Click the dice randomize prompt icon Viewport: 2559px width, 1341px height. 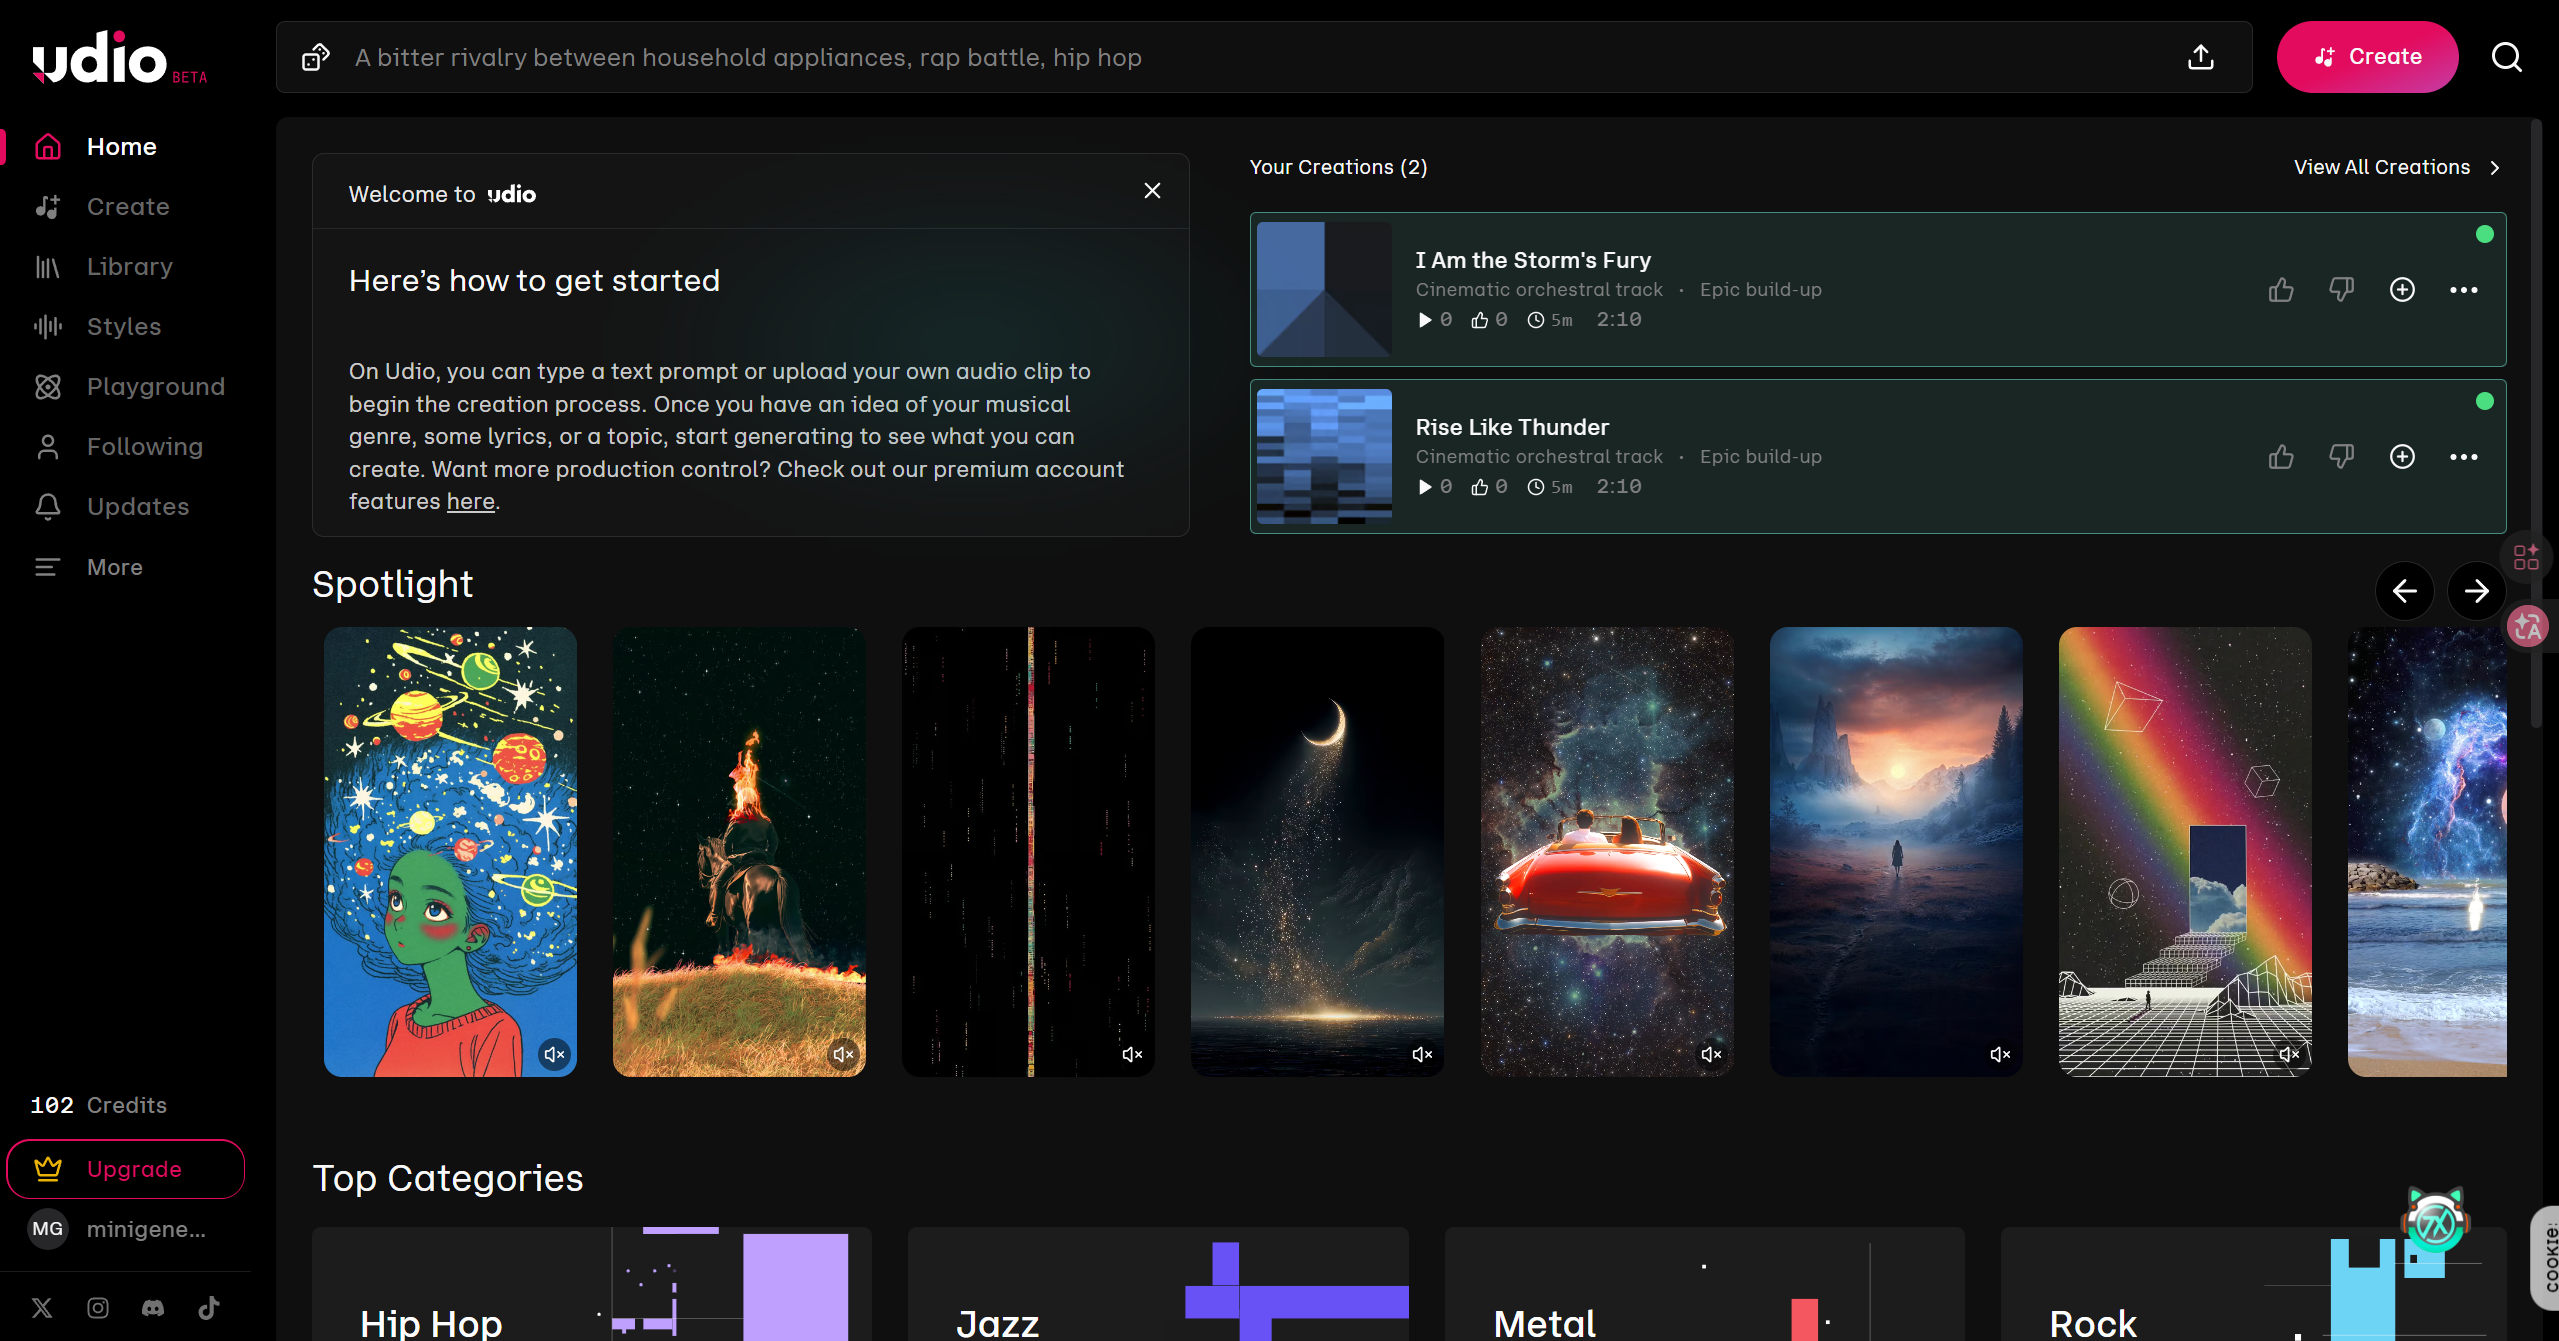[316, 58]
